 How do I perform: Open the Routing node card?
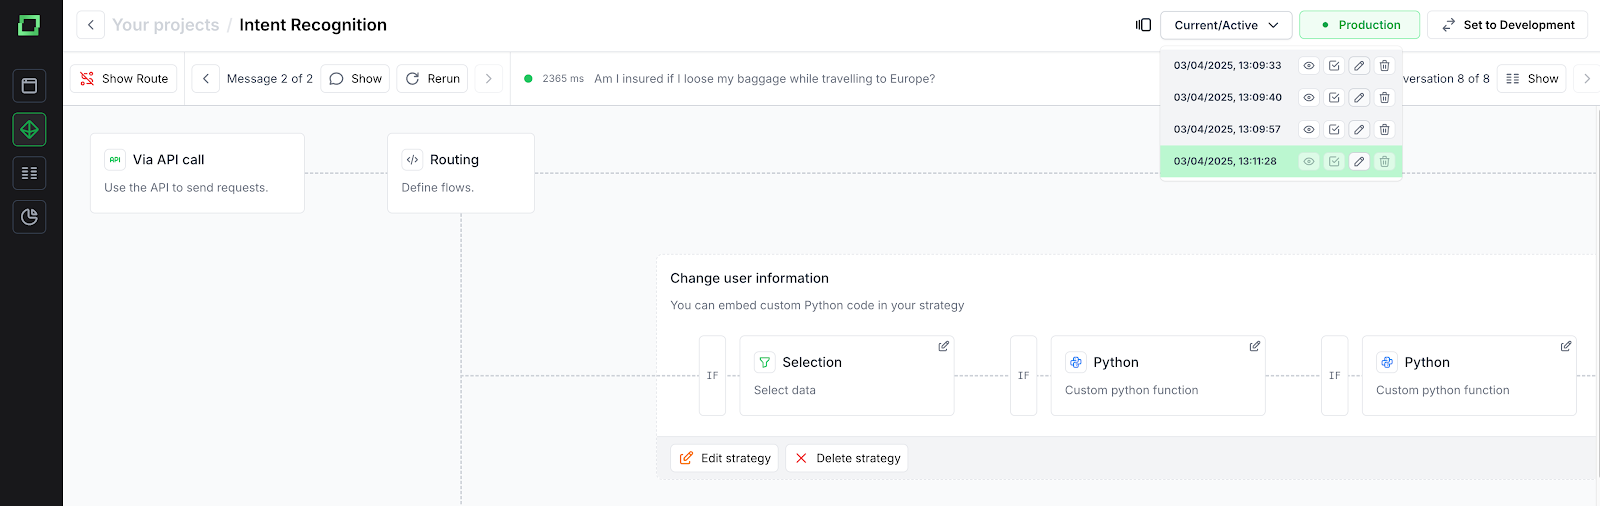460,173
